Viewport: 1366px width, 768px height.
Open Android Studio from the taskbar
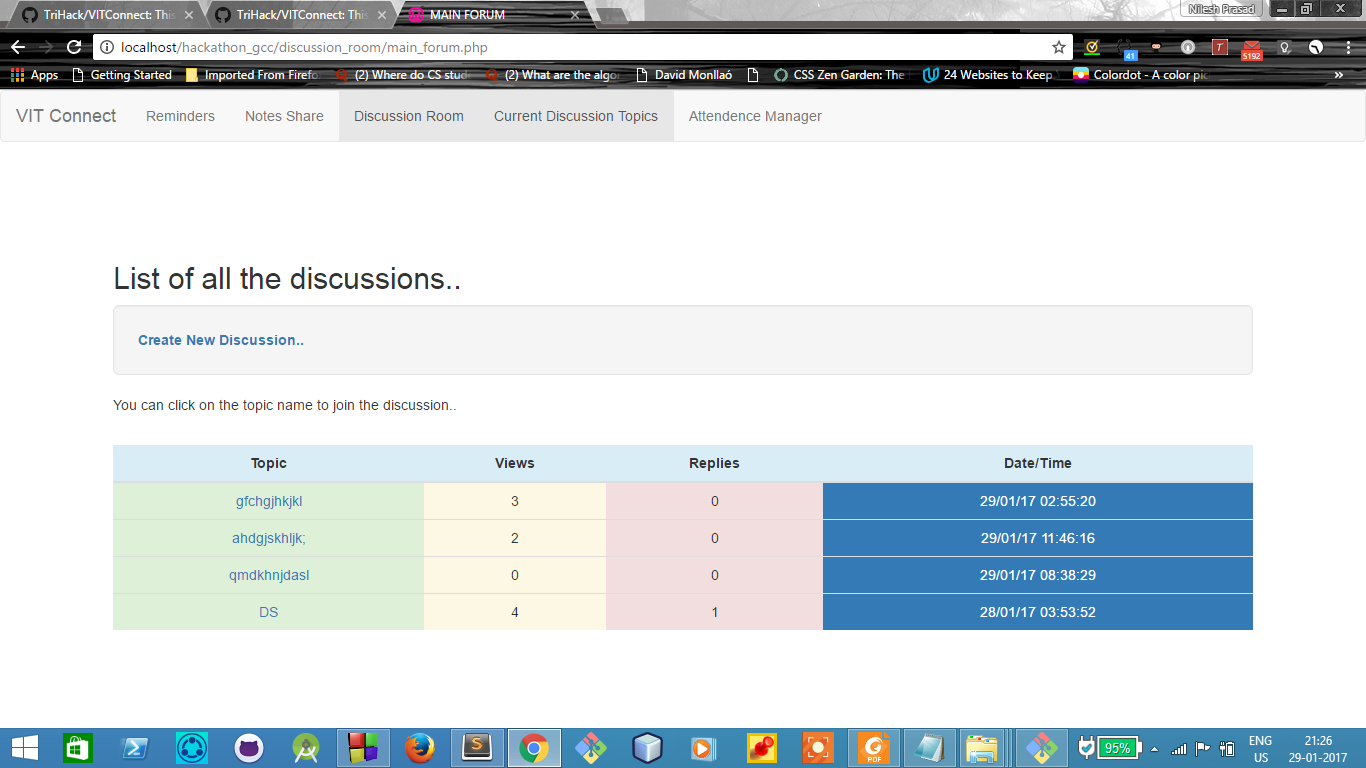coord(305,747)
